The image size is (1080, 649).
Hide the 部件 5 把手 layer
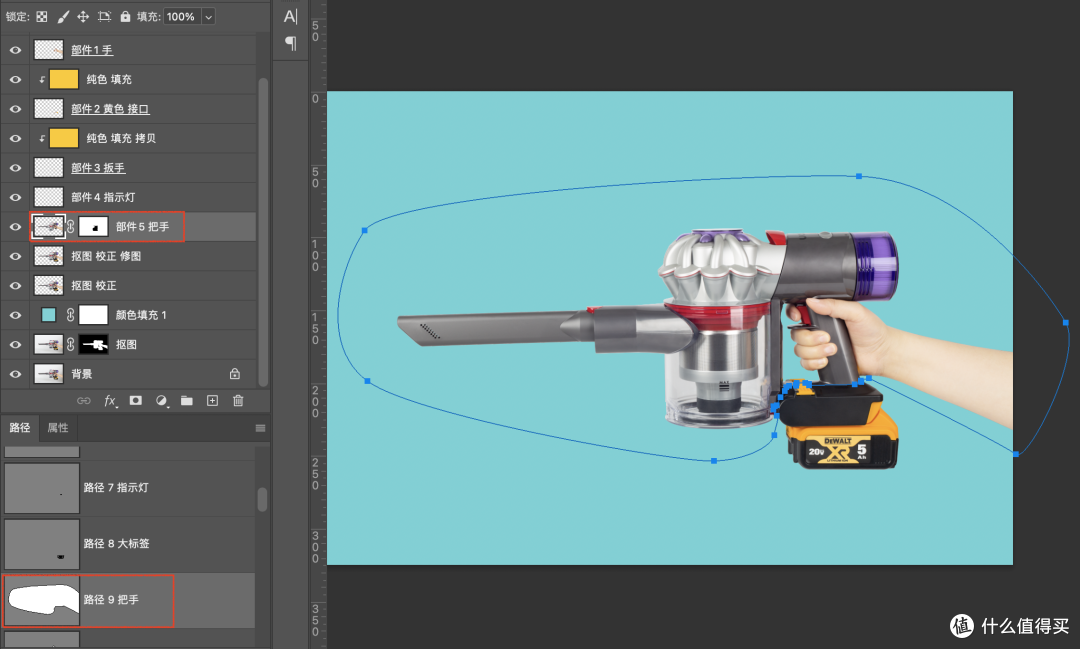15,227
